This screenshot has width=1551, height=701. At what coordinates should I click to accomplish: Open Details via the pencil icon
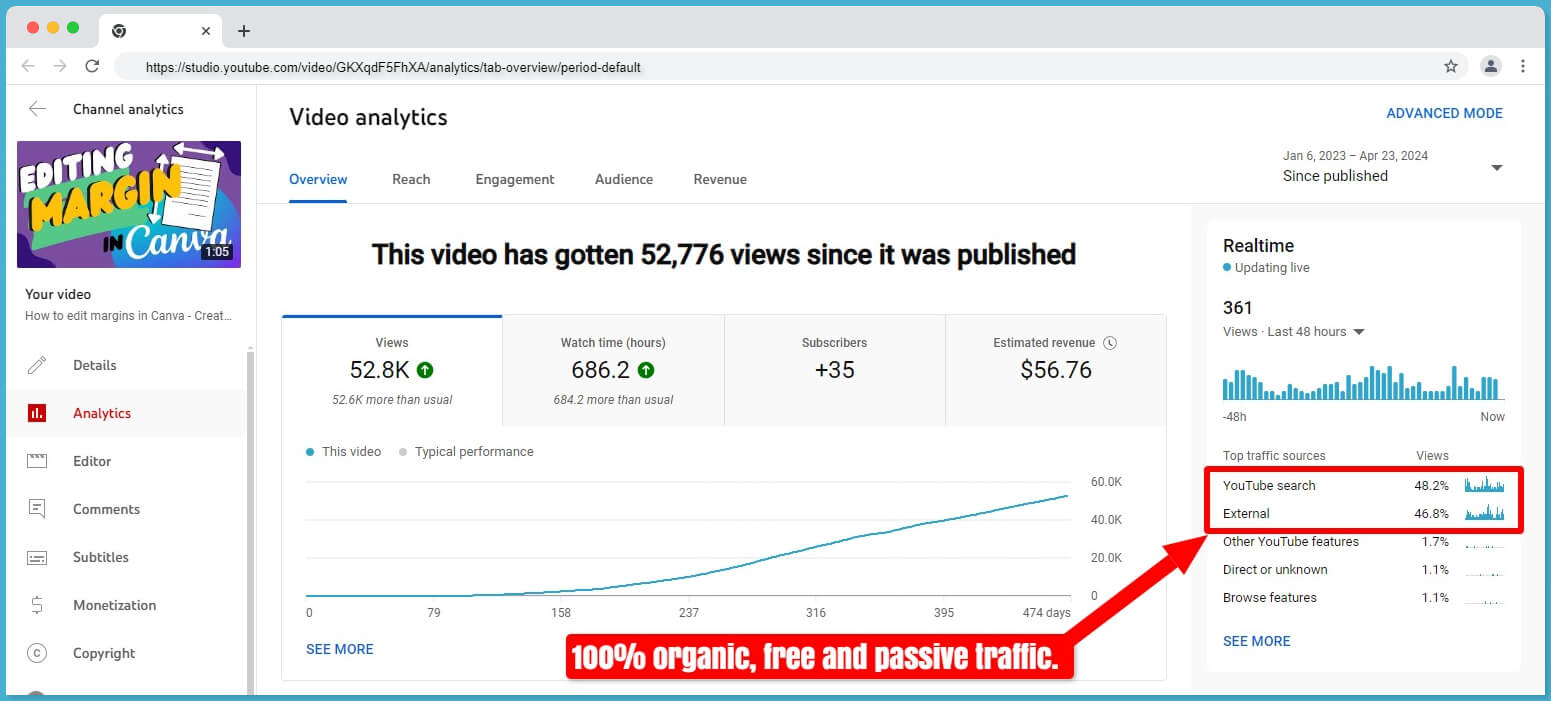click(x=37, y=365)
